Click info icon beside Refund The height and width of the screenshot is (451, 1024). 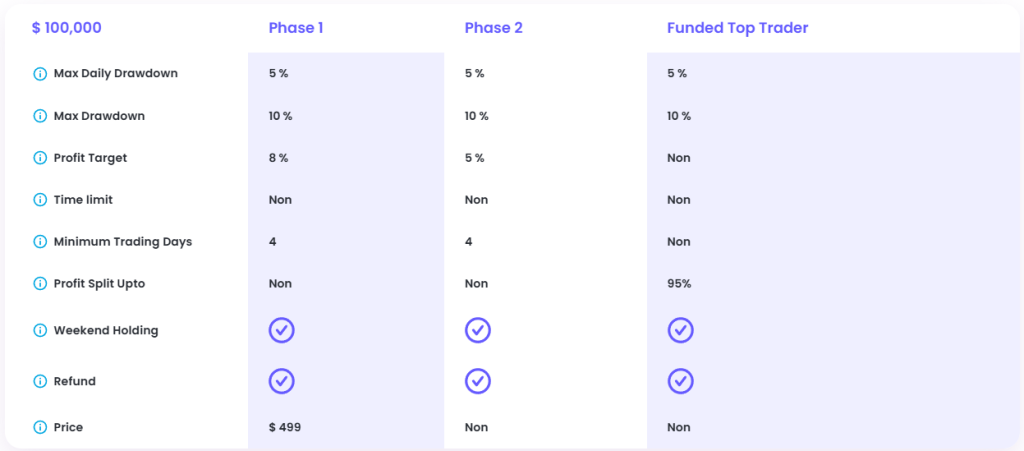click(40, 381)
